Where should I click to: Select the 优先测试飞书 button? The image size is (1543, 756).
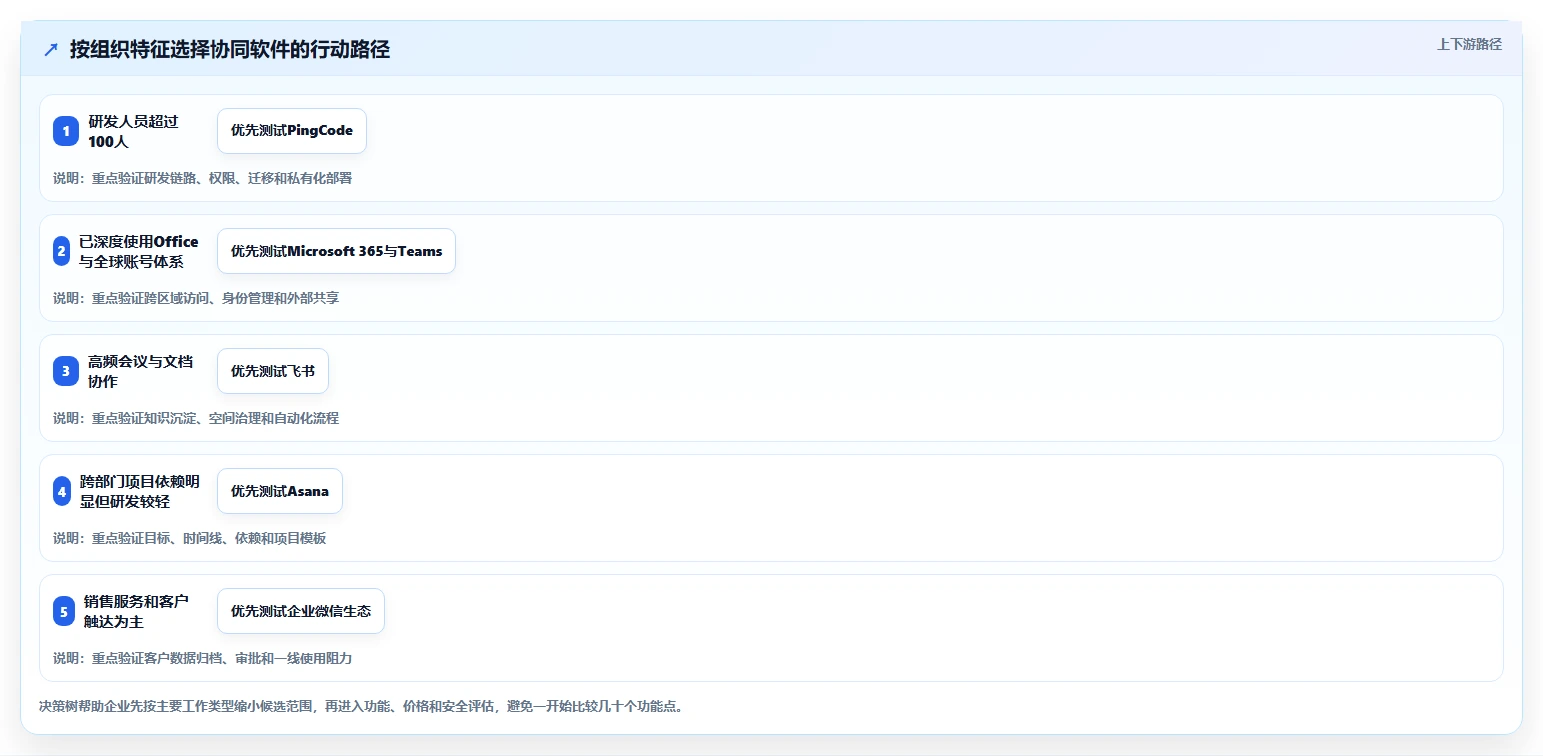[x=273, y=371]
